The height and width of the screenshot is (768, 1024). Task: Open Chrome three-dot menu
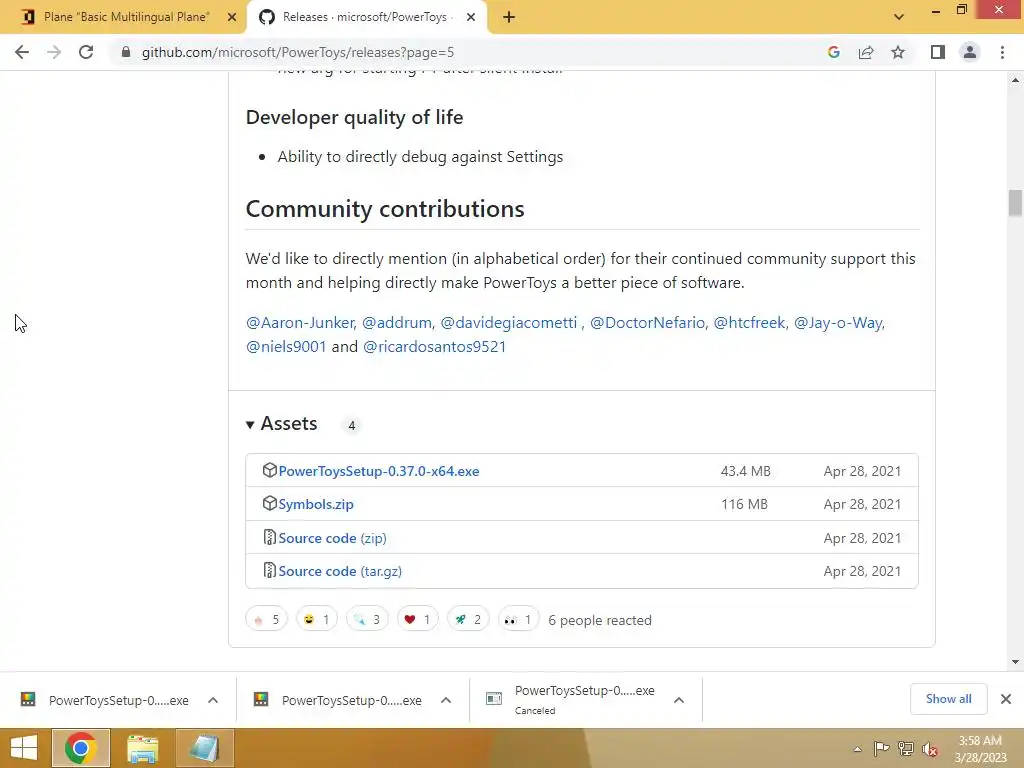(1002, 52)
